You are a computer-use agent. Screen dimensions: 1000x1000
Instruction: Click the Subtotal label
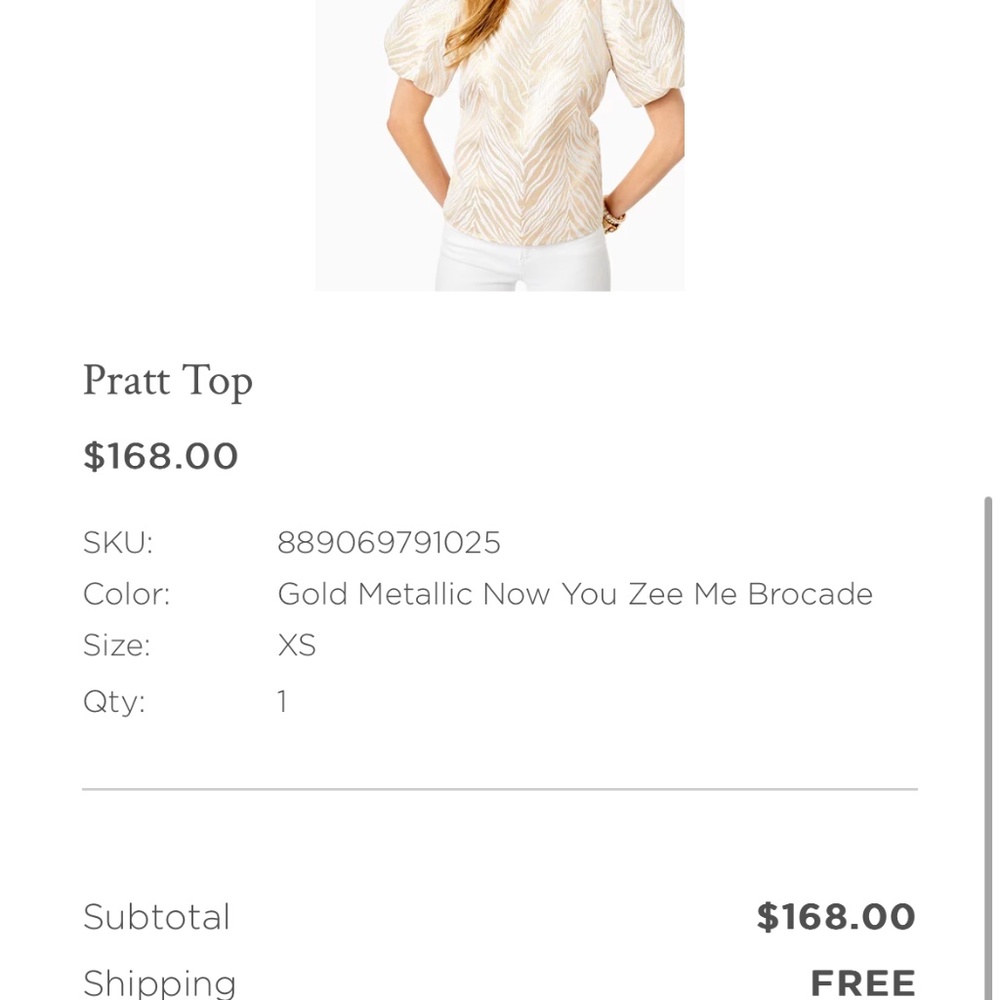tap(157, 917)
